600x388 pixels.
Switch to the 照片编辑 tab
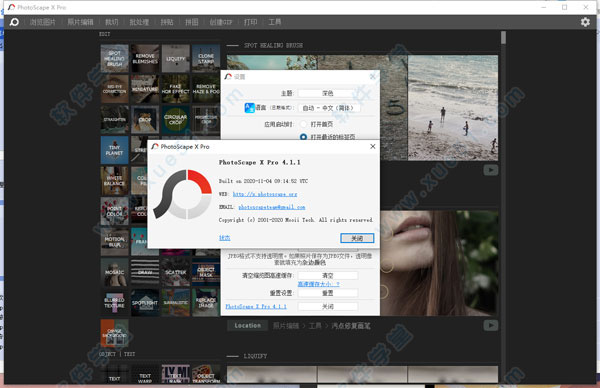coord(80,22)
